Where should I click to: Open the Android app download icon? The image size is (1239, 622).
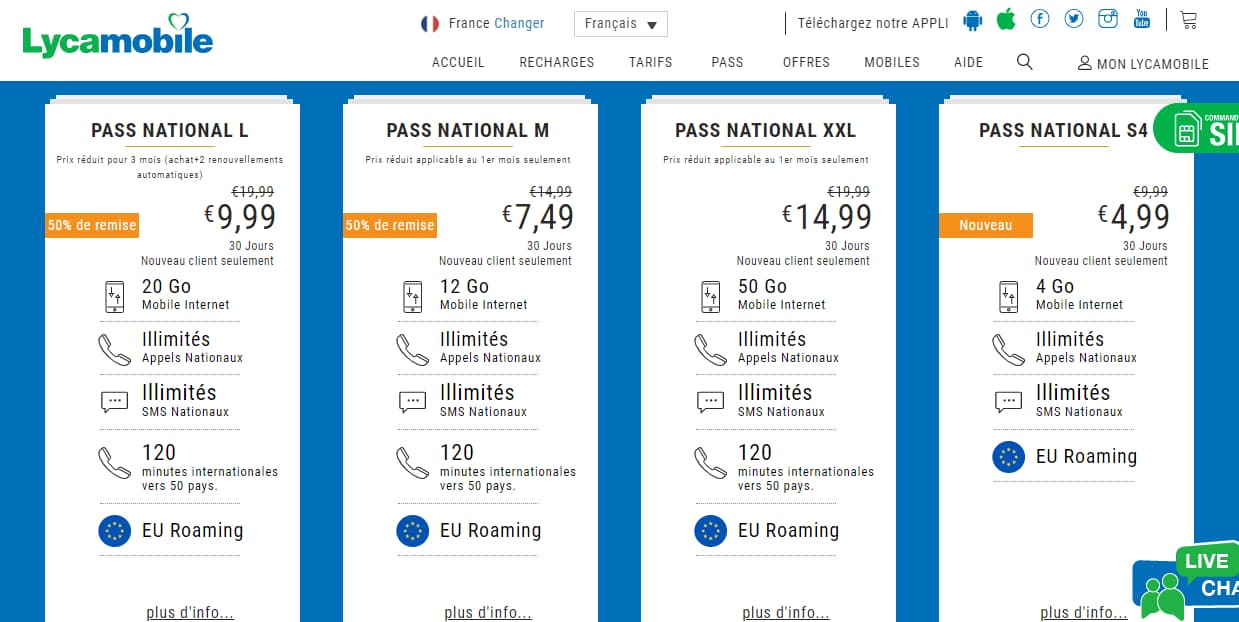pyautogui.click(x=972, y=20)
